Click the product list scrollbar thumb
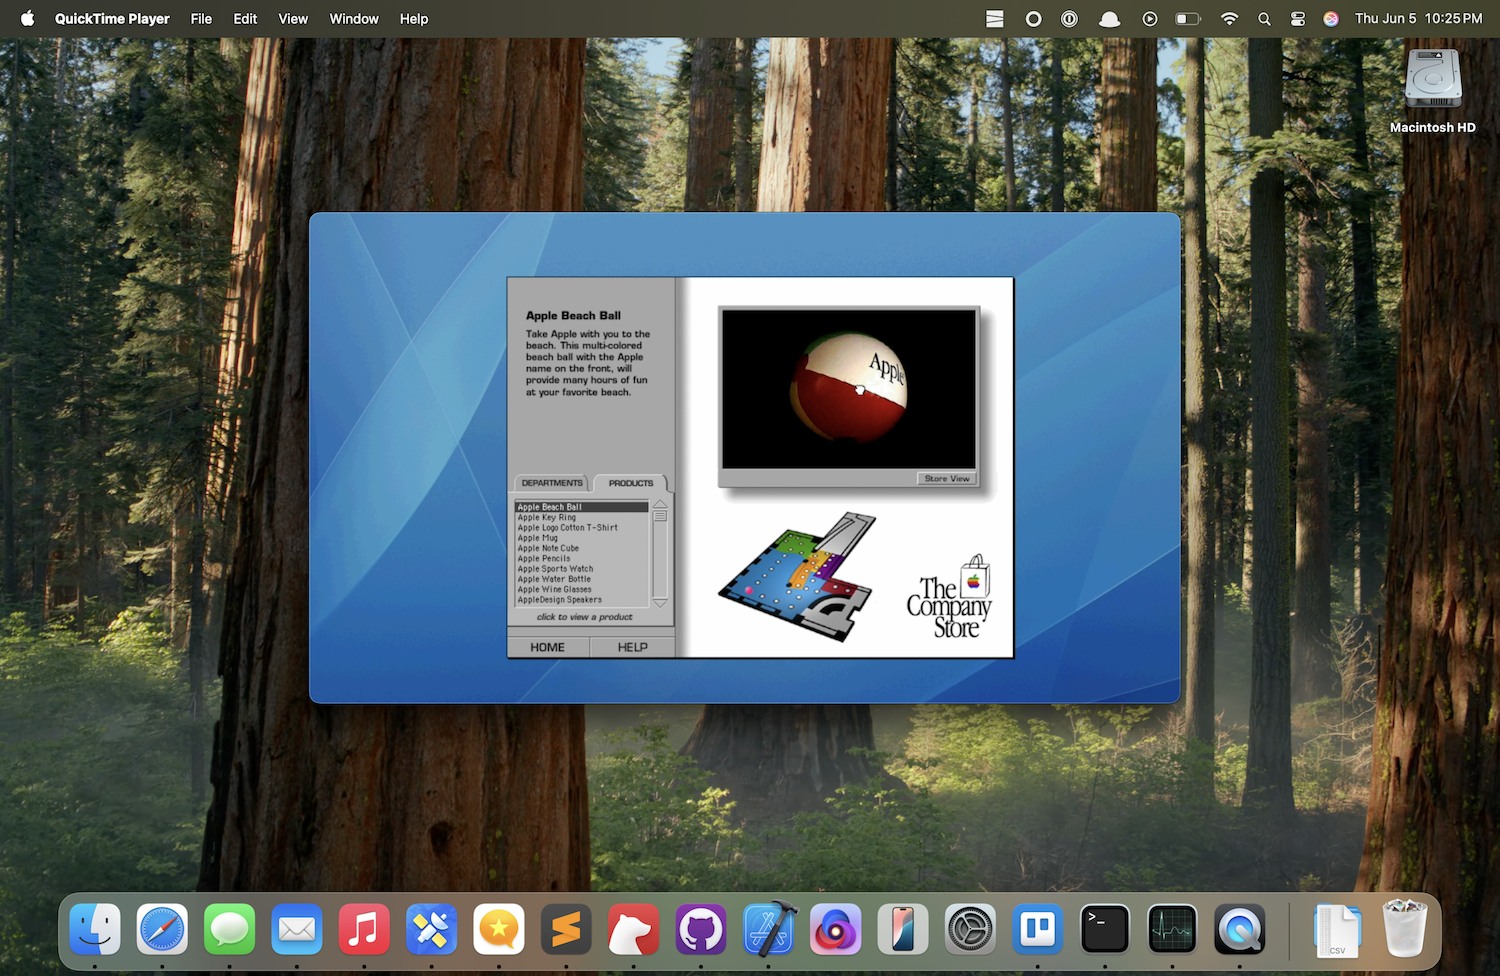The image size is (1500, 976). pyautogui.click(x=660, y=516)
